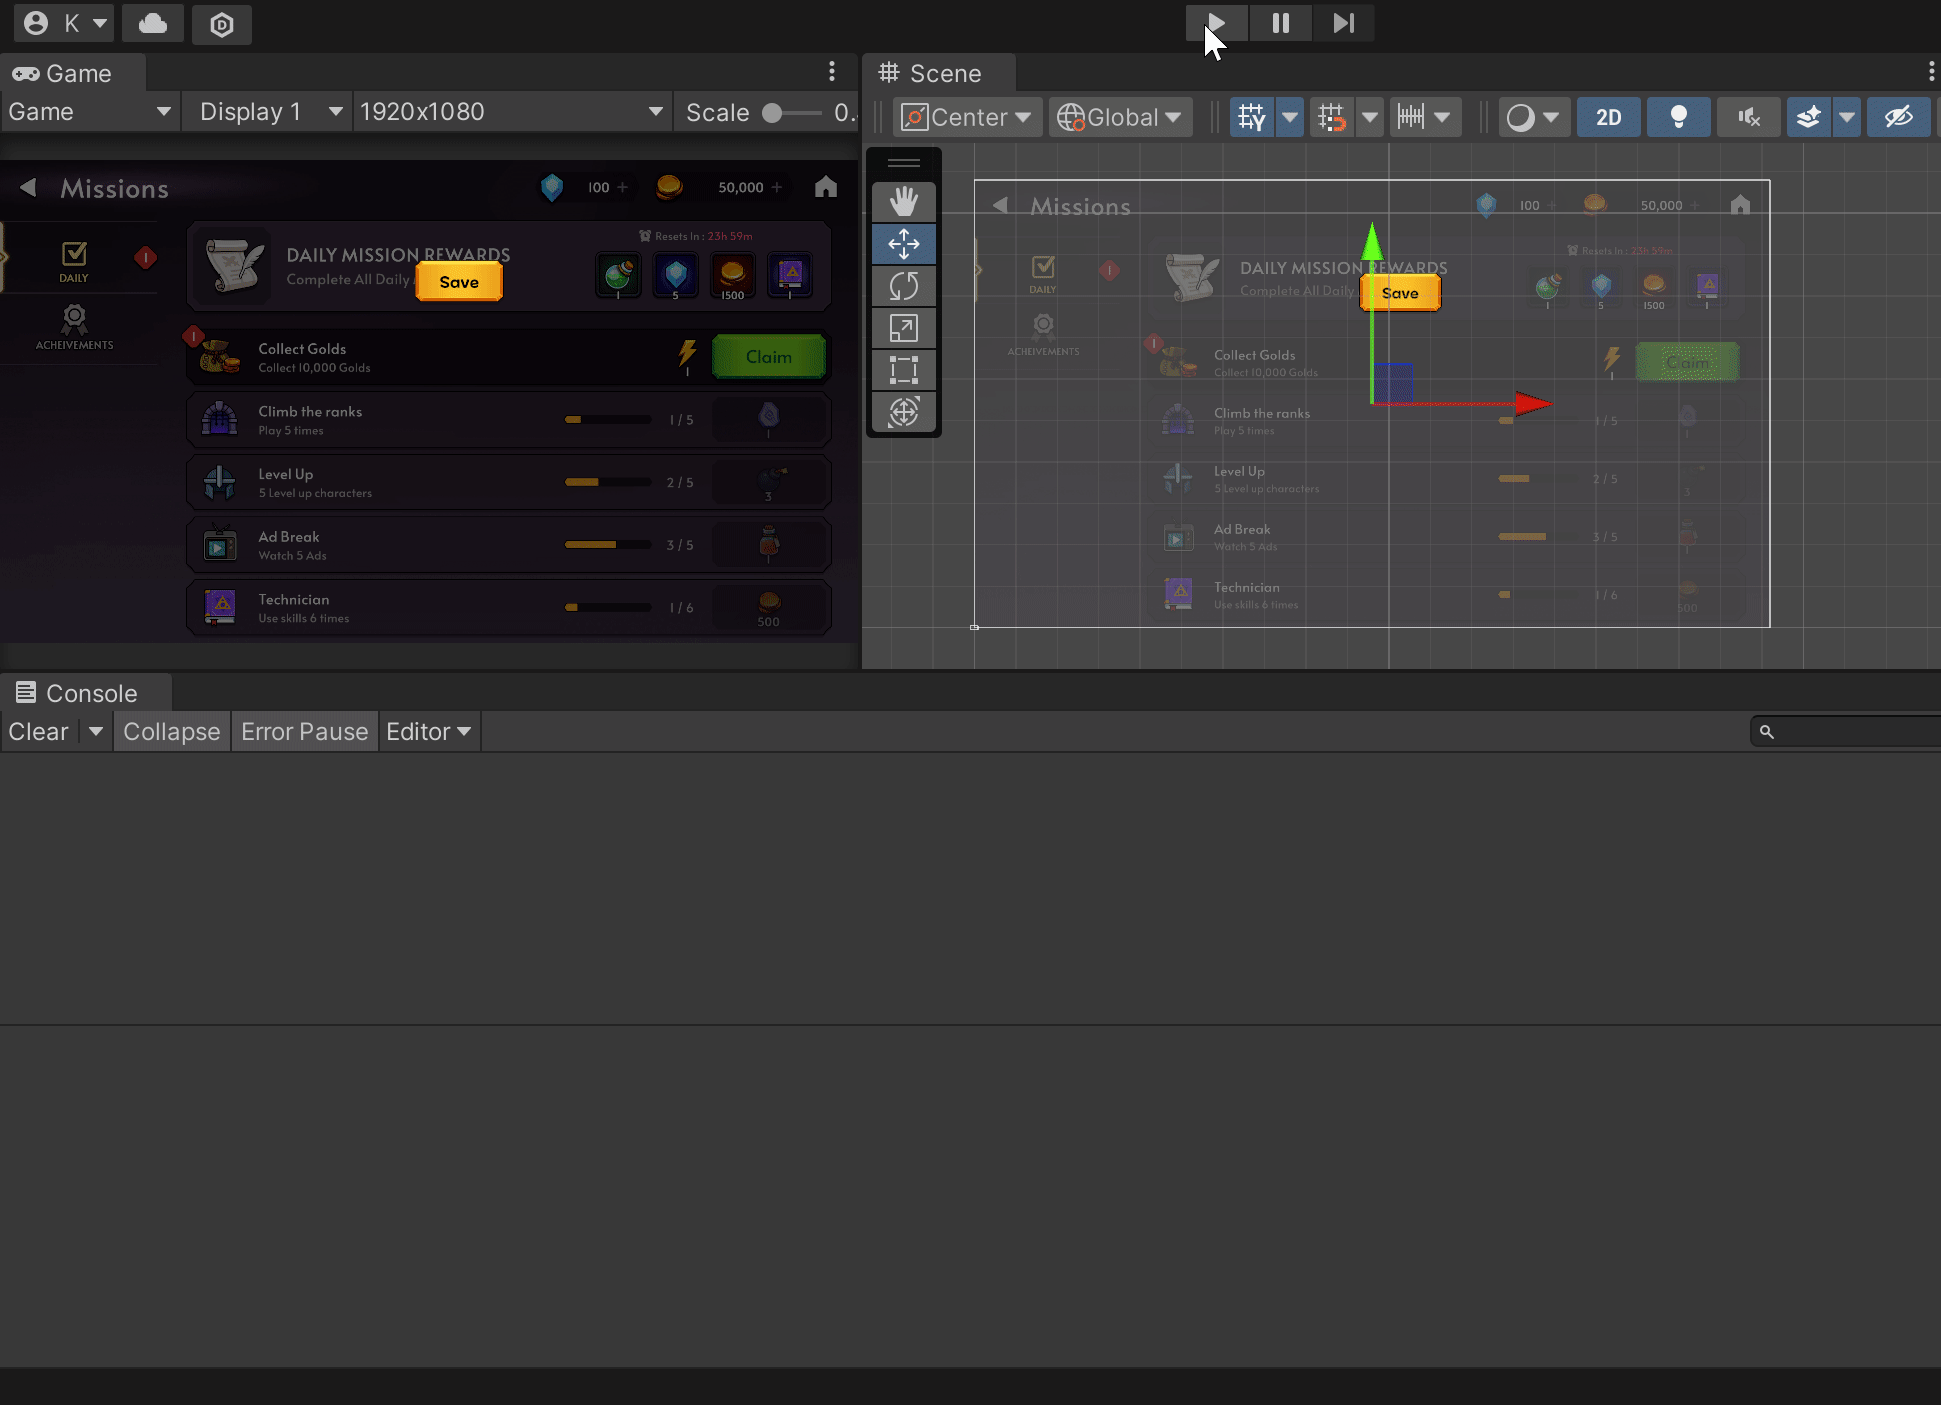Pause the game playback
The image size is (1941, 1405).
pyautogui.click(x=1280, y=23)
